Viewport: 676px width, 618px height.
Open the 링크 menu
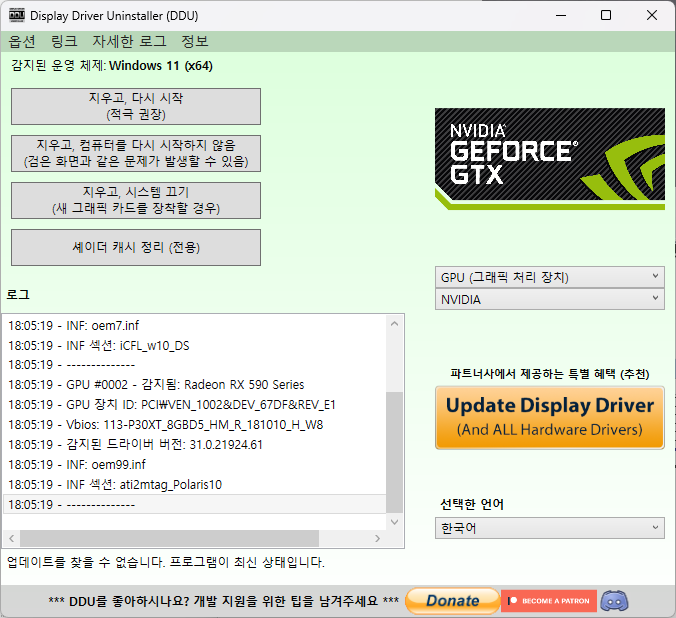[64, 41]
